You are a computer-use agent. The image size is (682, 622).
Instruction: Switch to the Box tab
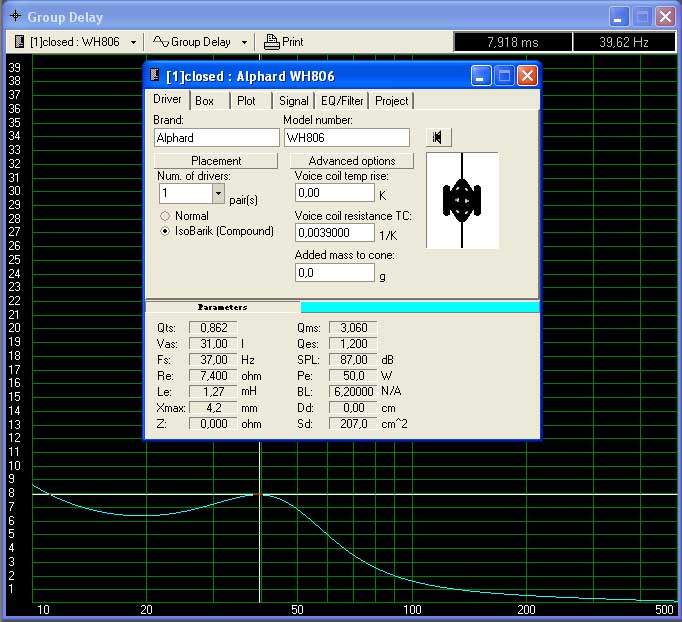coord(204,101)
